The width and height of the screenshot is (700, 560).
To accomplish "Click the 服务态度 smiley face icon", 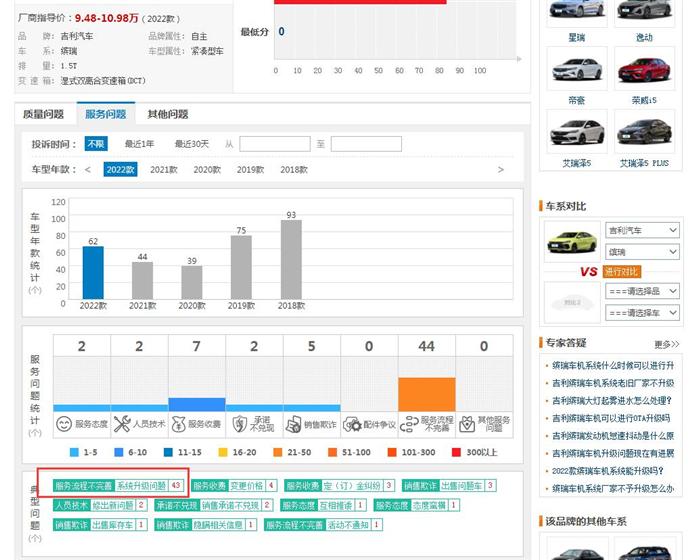I will pyautogui.click(x=64, y=424).
